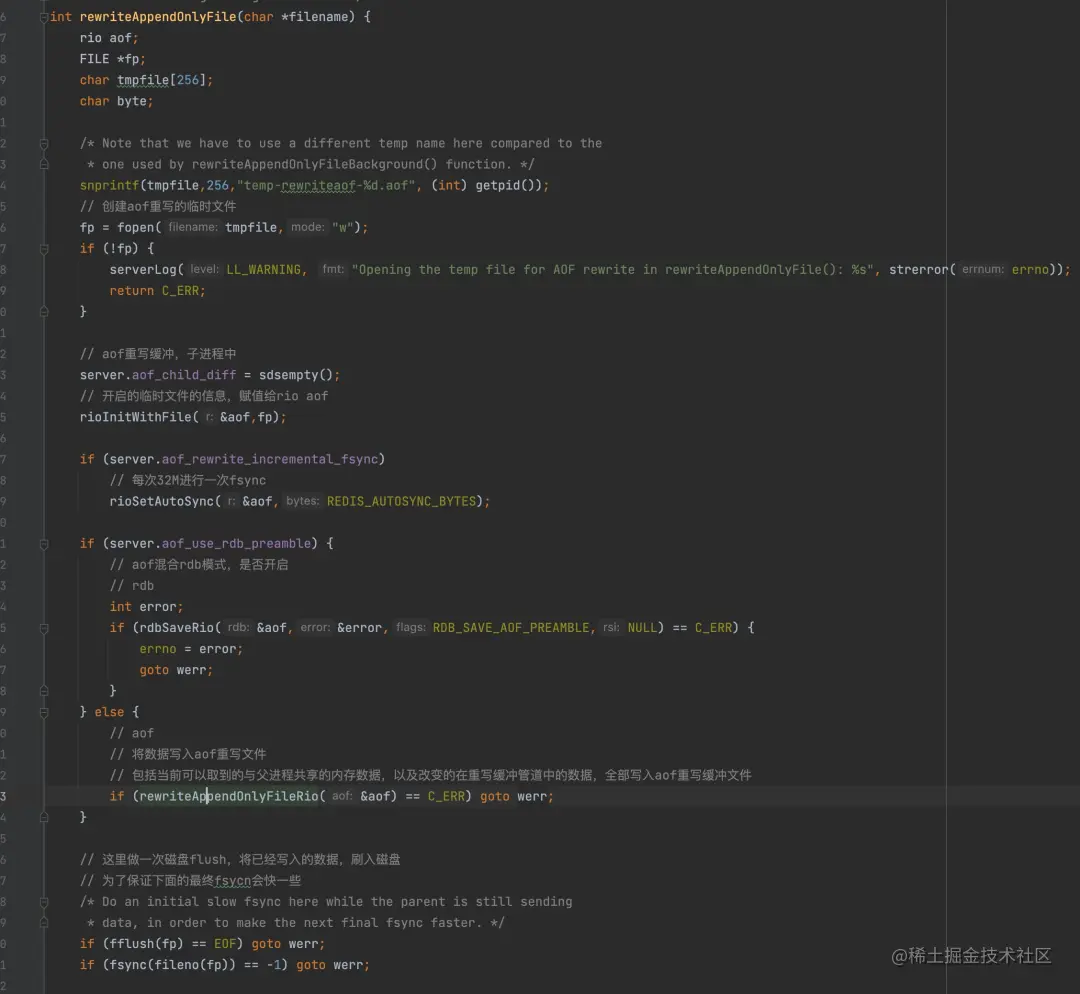Viewport: 1080px width, 994px height.
Task: Click the "FILE *fp;" declaration
Action: coord(112,59)
